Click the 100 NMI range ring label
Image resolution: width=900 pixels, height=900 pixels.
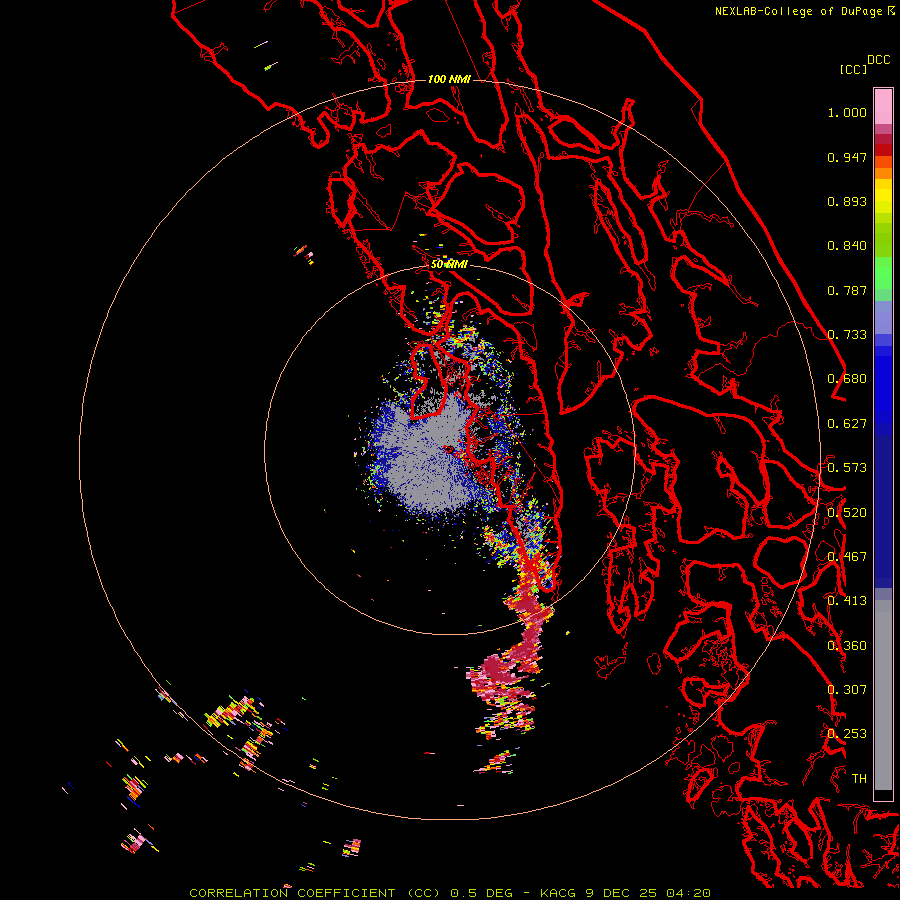tap(449, 79)
